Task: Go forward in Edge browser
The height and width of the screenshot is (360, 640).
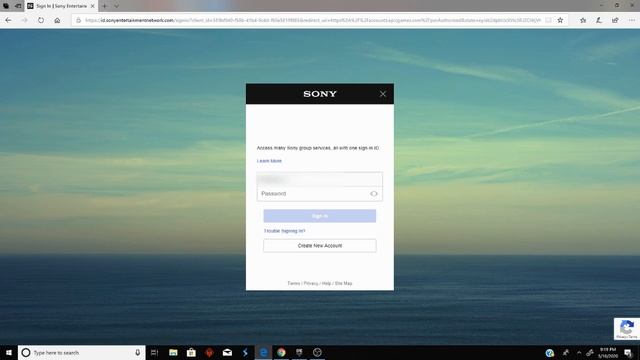Action: point(24,20)
